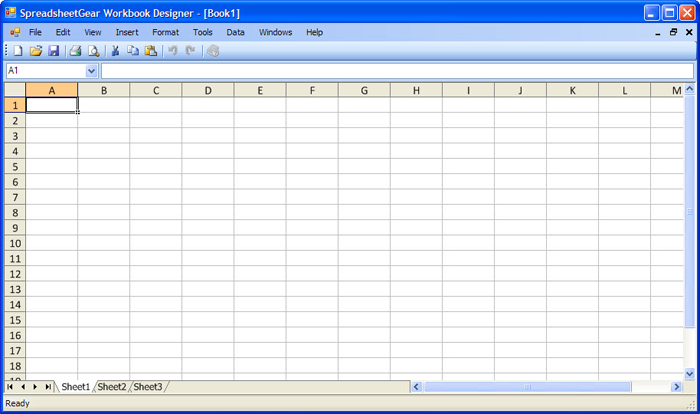Copy the selection with the toolbar copy icon
700x414 pixels.
click(133, 51)
